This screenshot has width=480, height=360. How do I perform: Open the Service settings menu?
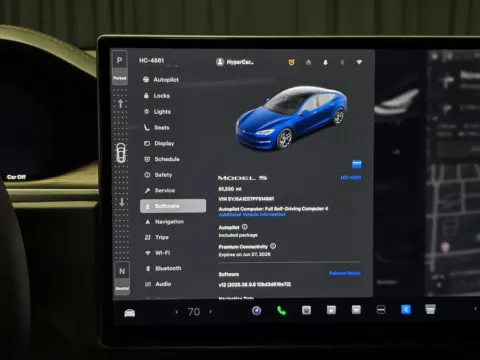(x=160, y=190)
